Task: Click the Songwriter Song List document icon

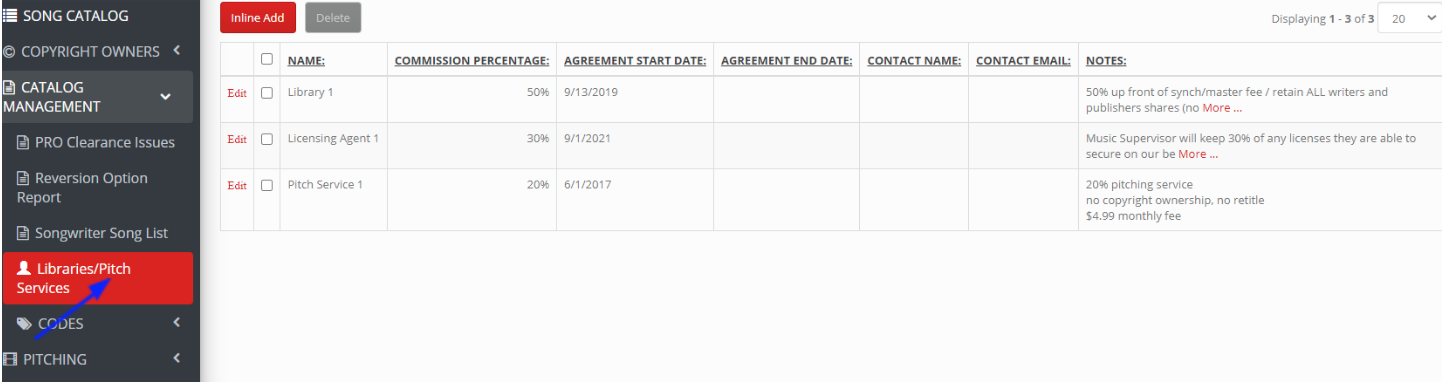Action: tap(23, 233)
